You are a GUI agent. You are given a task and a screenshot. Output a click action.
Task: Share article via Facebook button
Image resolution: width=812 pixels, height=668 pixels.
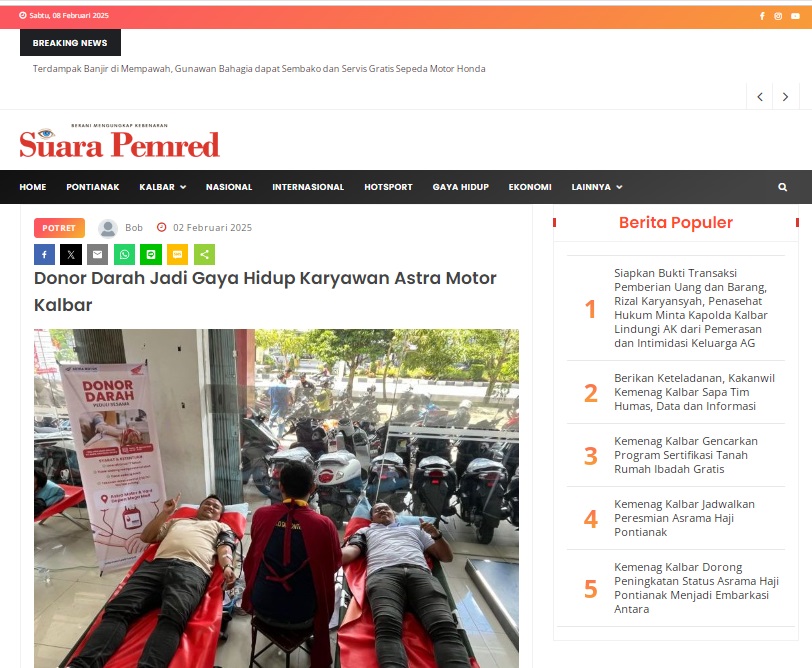[x=45, y=254]
